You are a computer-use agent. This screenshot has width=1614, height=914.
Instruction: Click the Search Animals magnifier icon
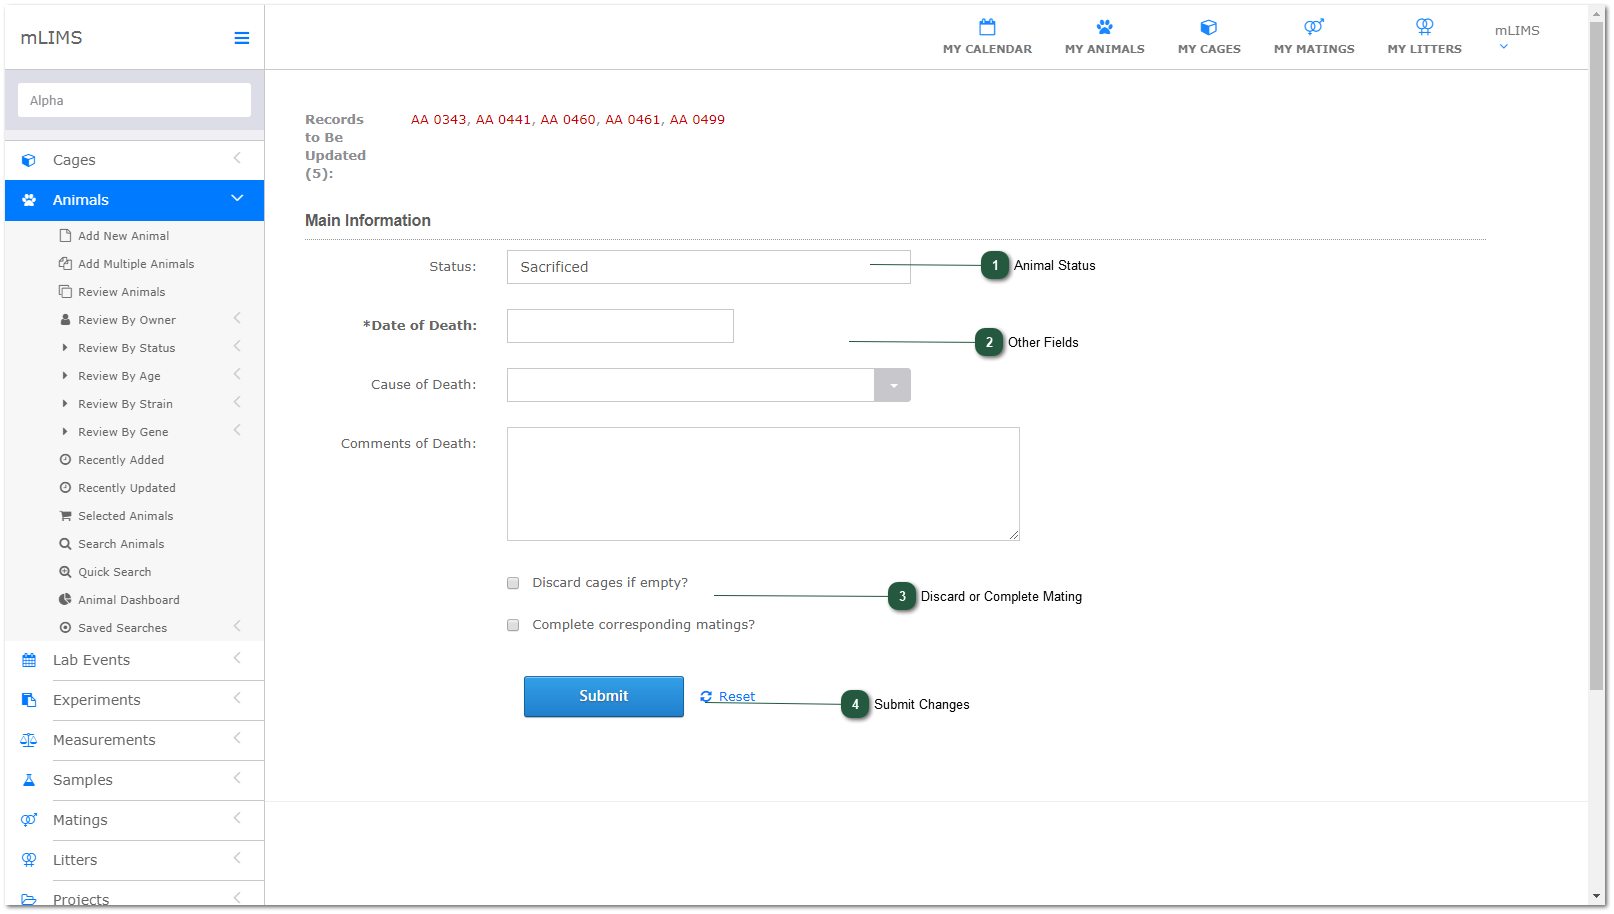[65, 544]
